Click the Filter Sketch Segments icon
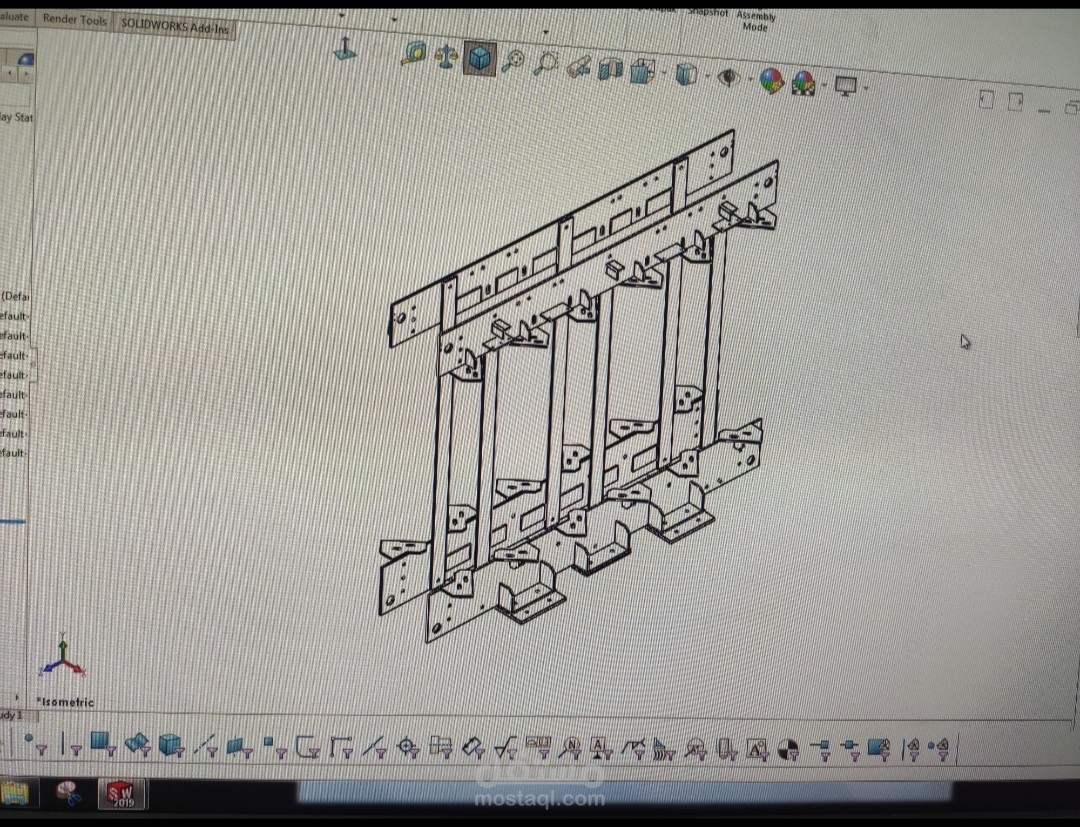Screen dimensions: 1080x827 341,748
